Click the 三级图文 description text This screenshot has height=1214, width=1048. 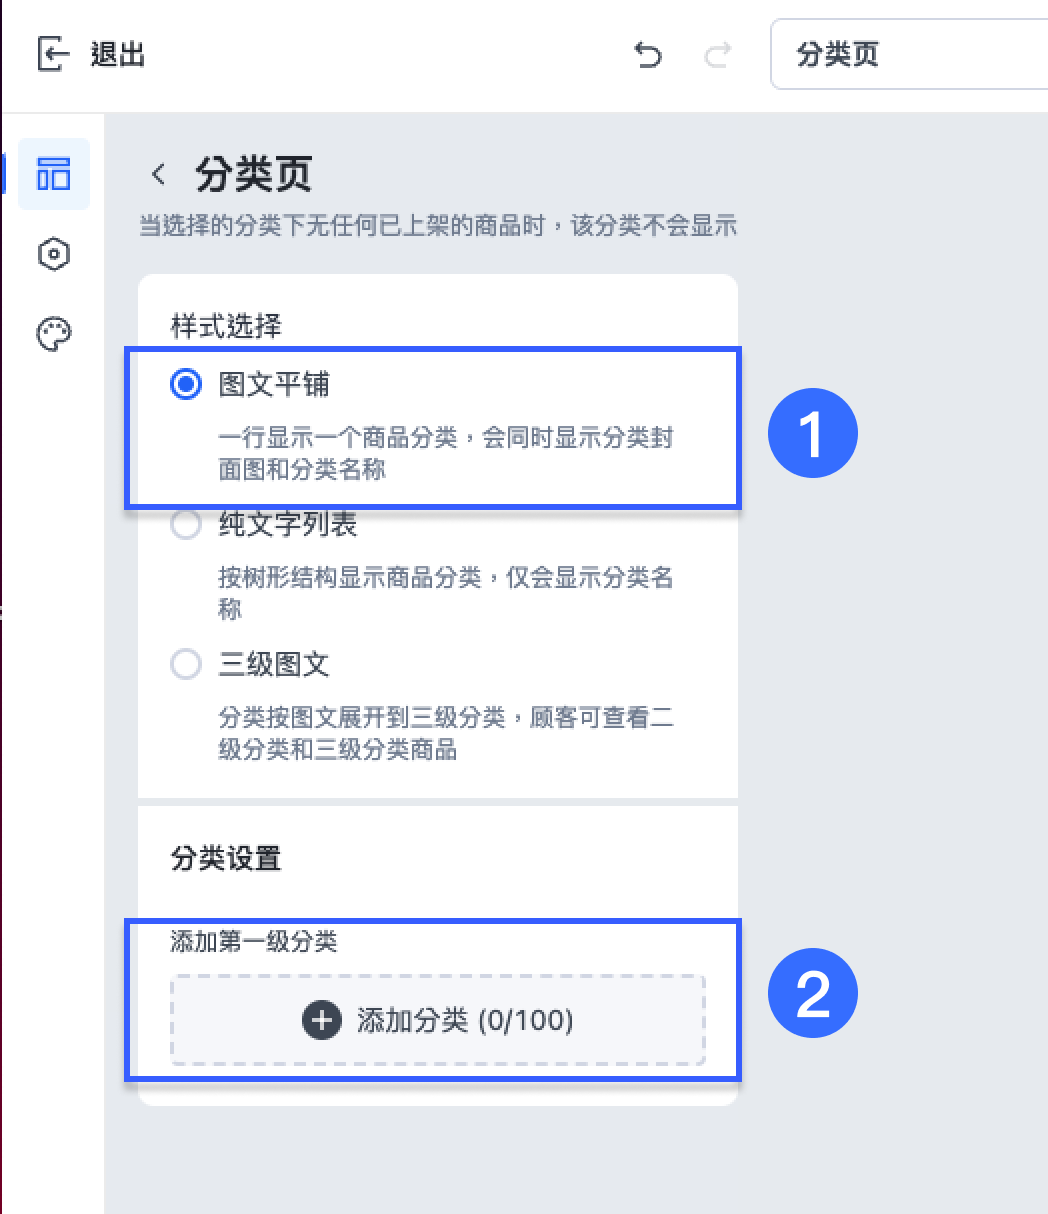(446, 733)
